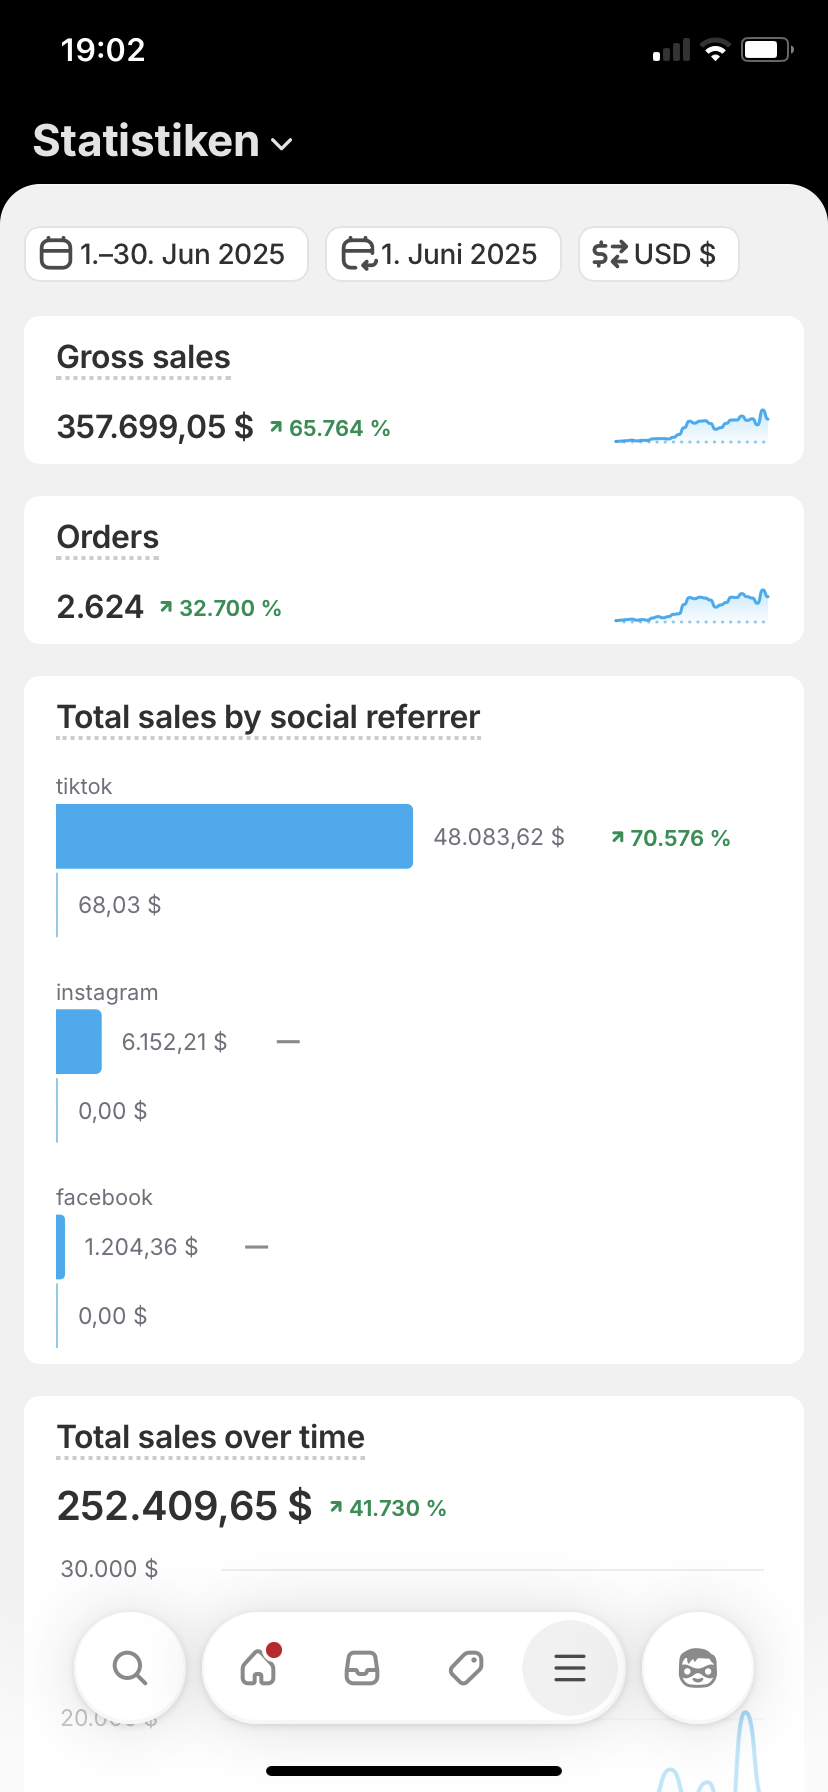Open the Orders inbox tray icon
Image resolution: width=828 pixels, height=1792 pixels.
point(362,1668)
